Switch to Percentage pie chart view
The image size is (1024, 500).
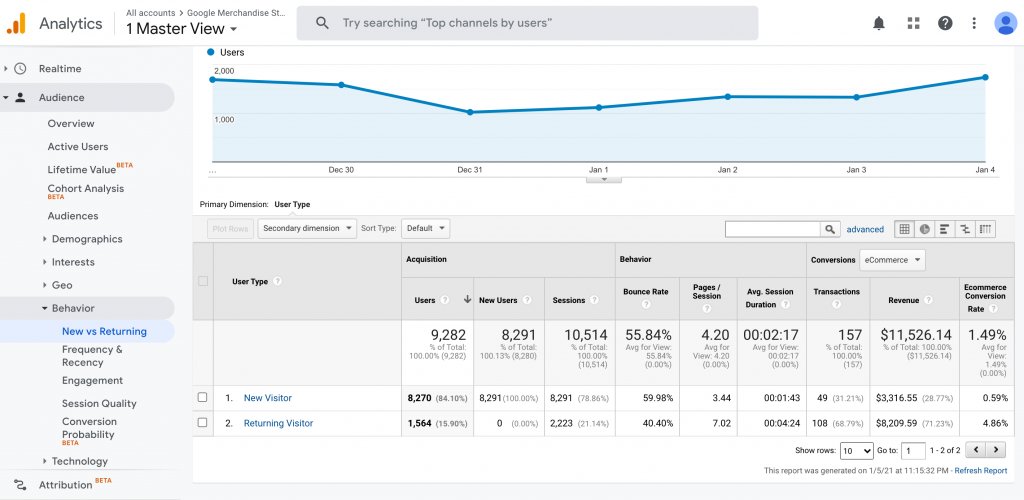click(925, 229)
